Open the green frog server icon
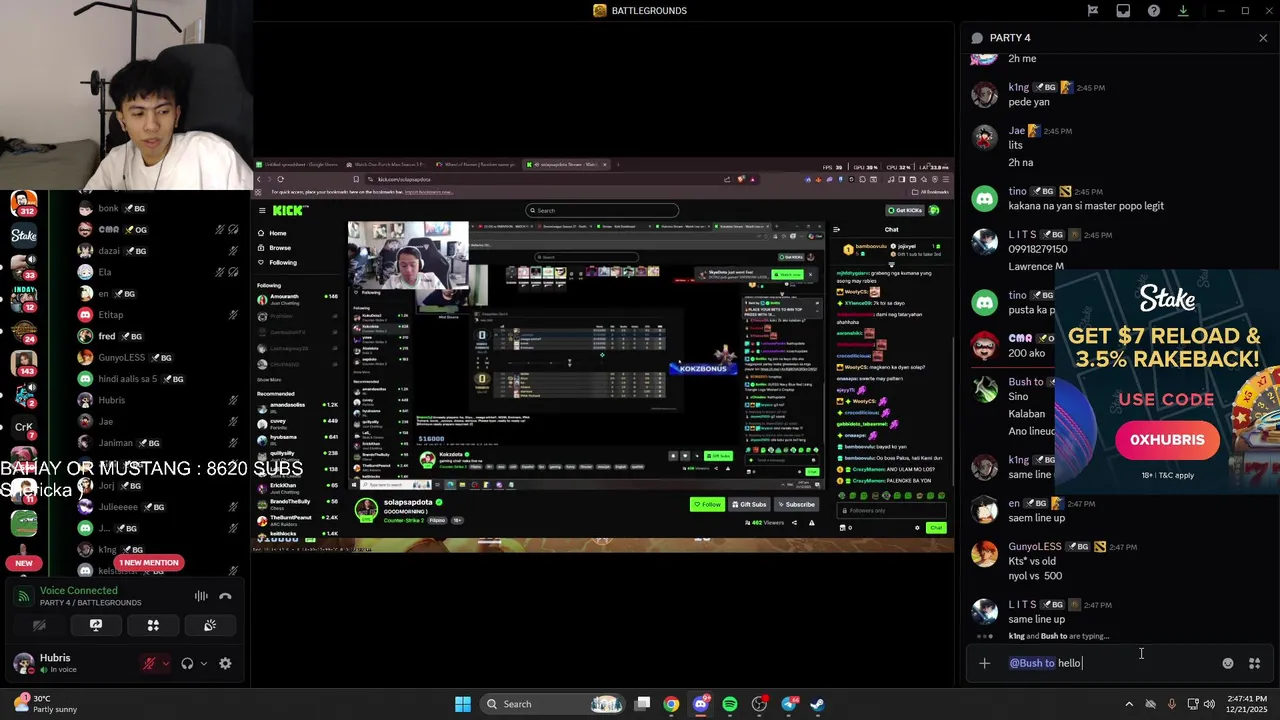Screen dimensions: 1280x720 tap(24, 523)
